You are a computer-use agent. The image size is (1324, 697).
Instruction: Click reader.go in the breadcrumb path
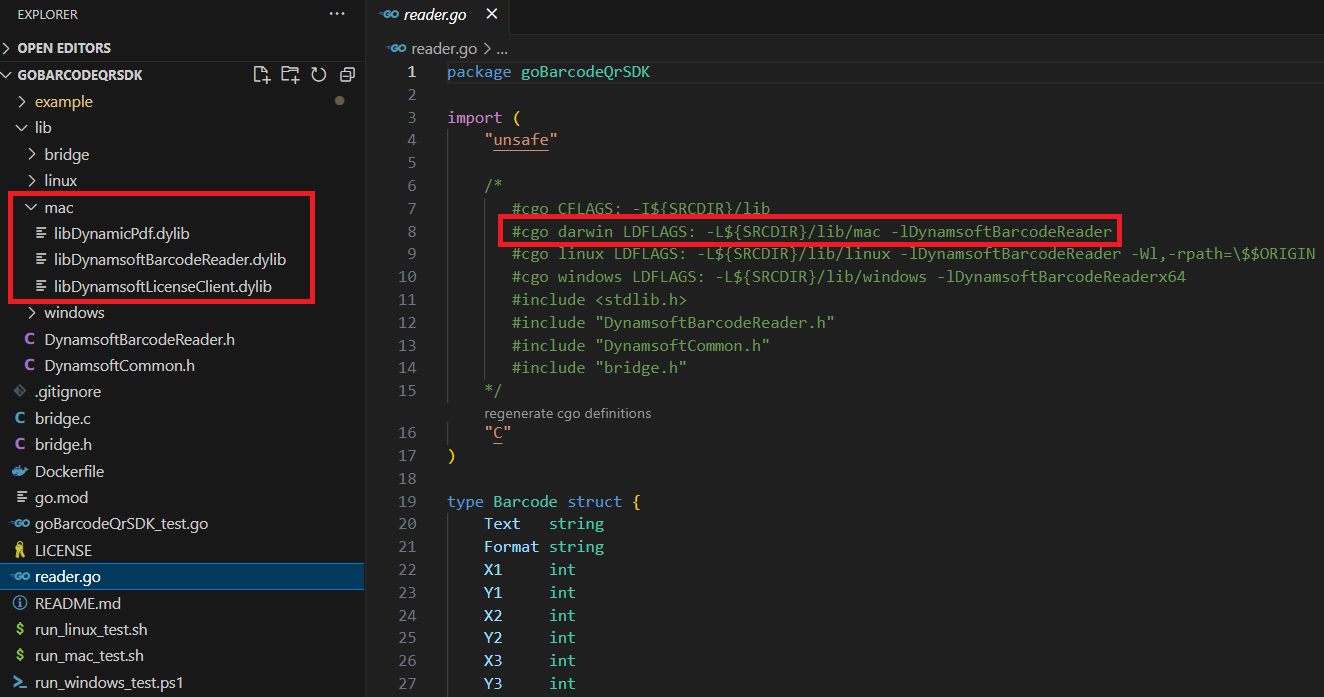[x=443, y=48]
